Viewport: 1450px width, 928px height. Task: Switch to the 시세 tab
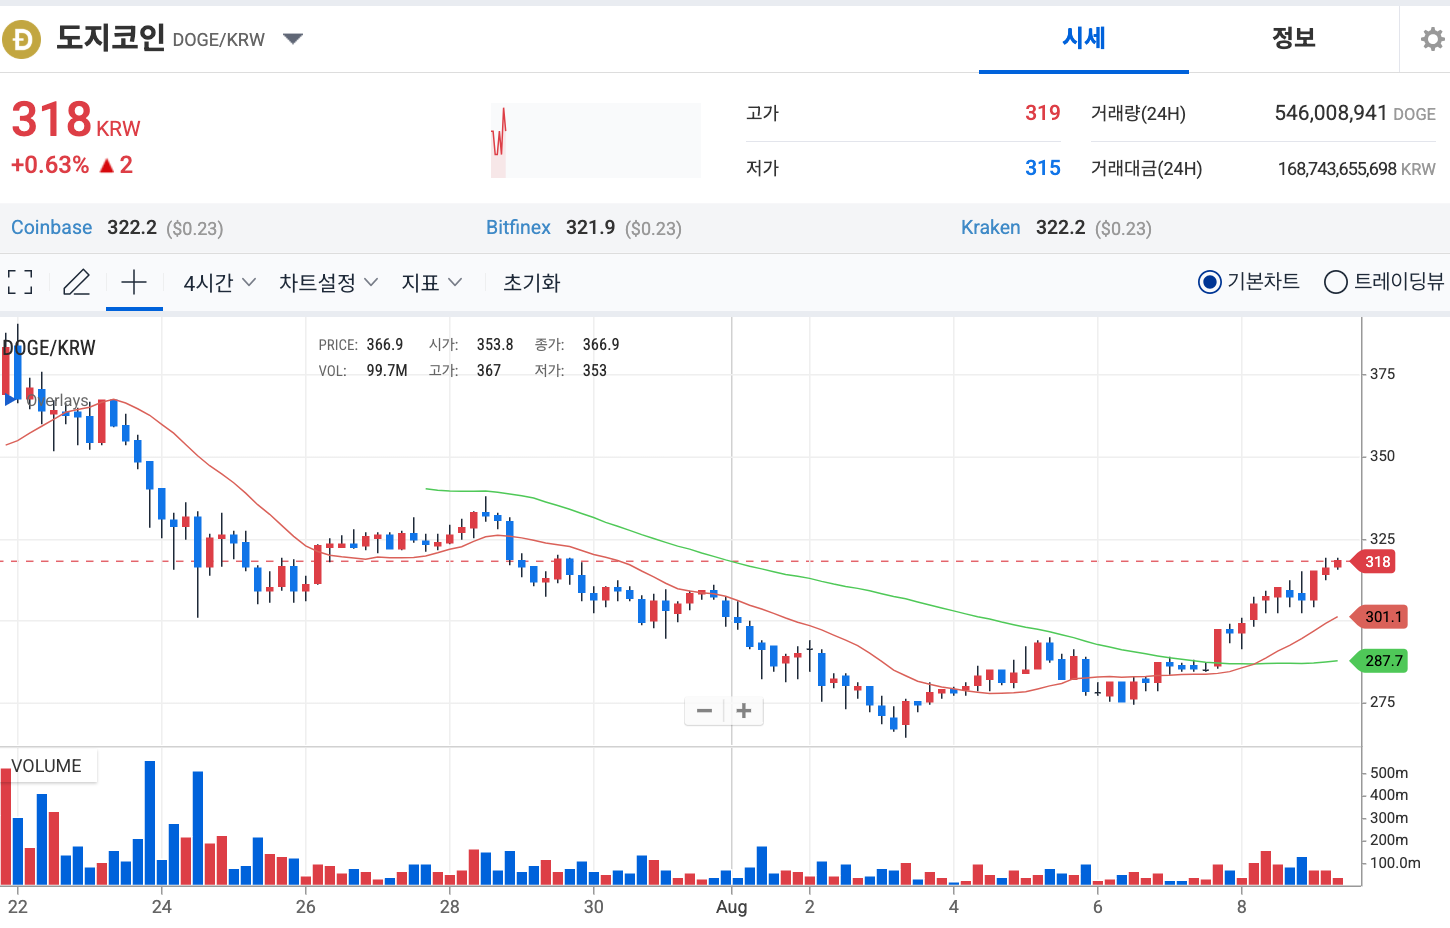click(x=1084, y=38)
